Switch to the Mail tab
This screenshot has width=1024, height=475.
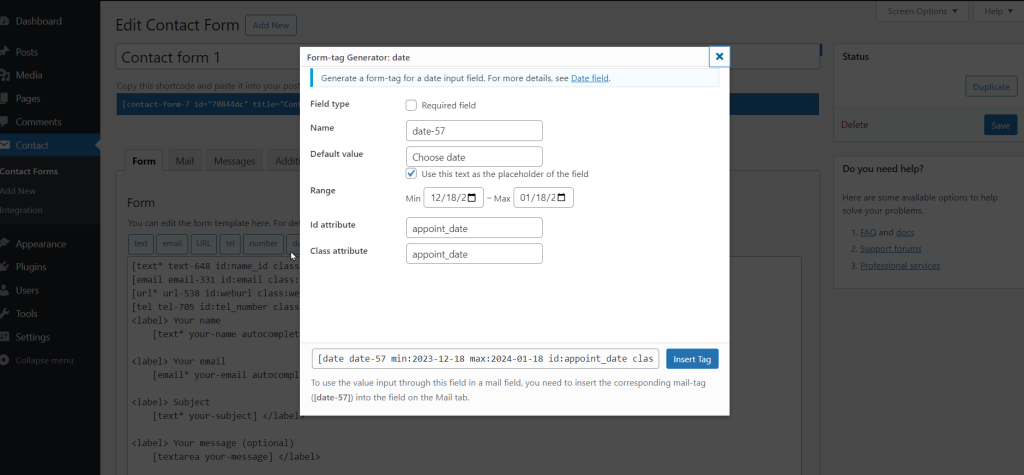pos(184,161)
